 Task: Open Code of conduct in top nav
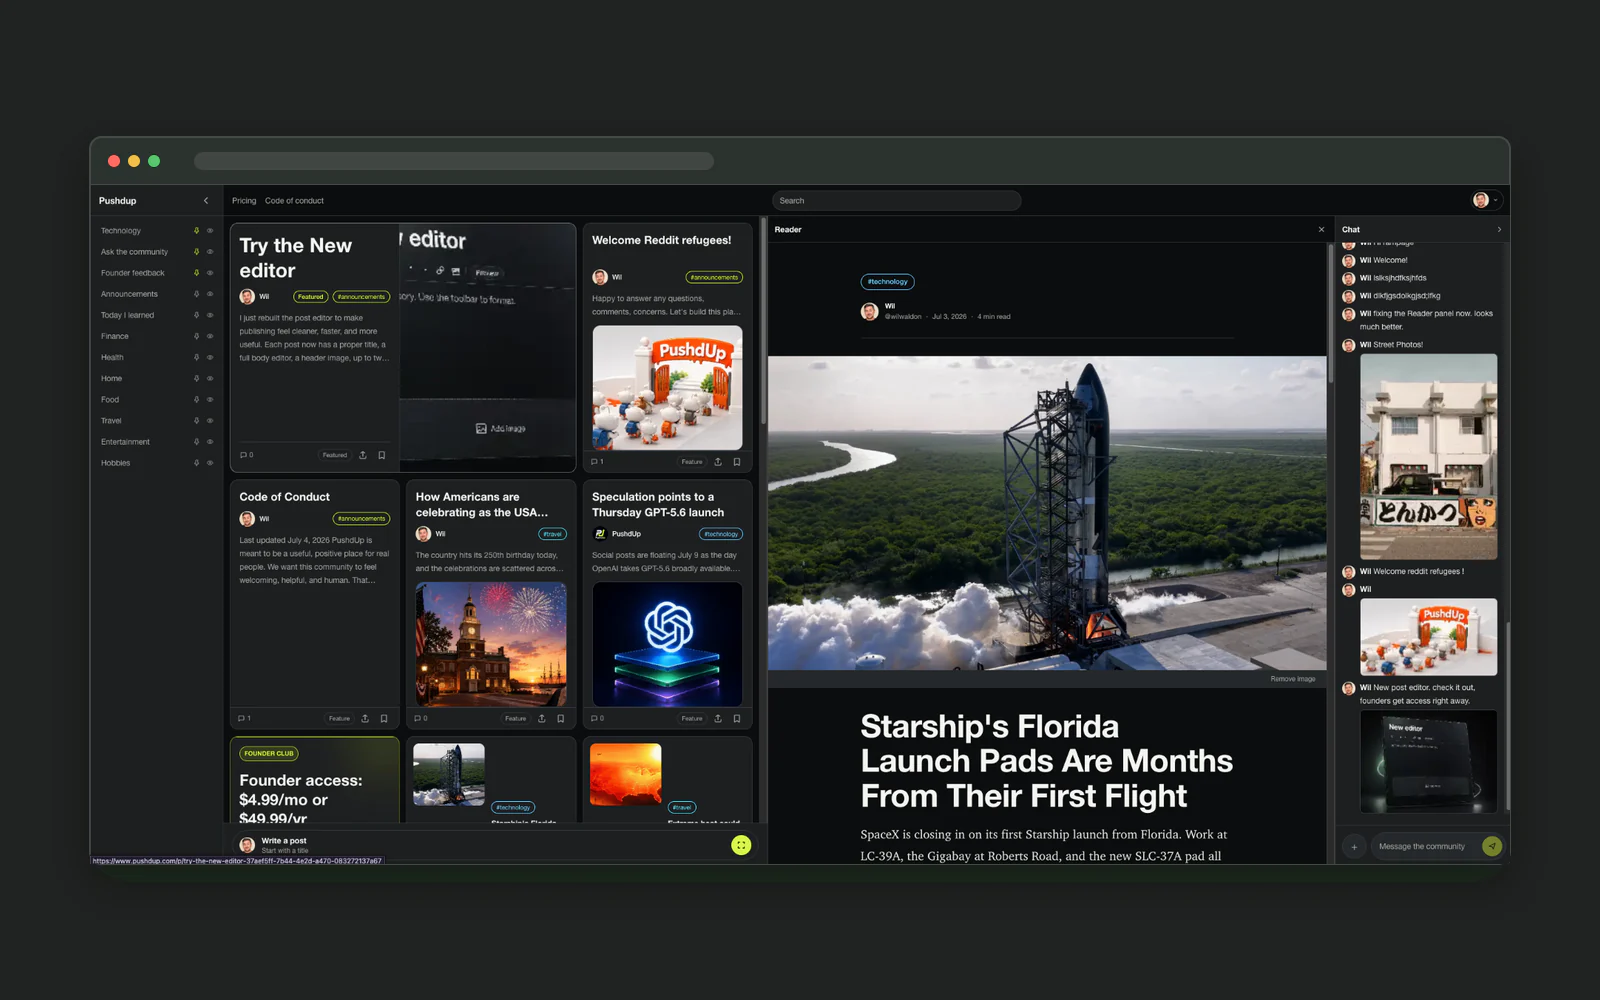click(x=294, y=201)
